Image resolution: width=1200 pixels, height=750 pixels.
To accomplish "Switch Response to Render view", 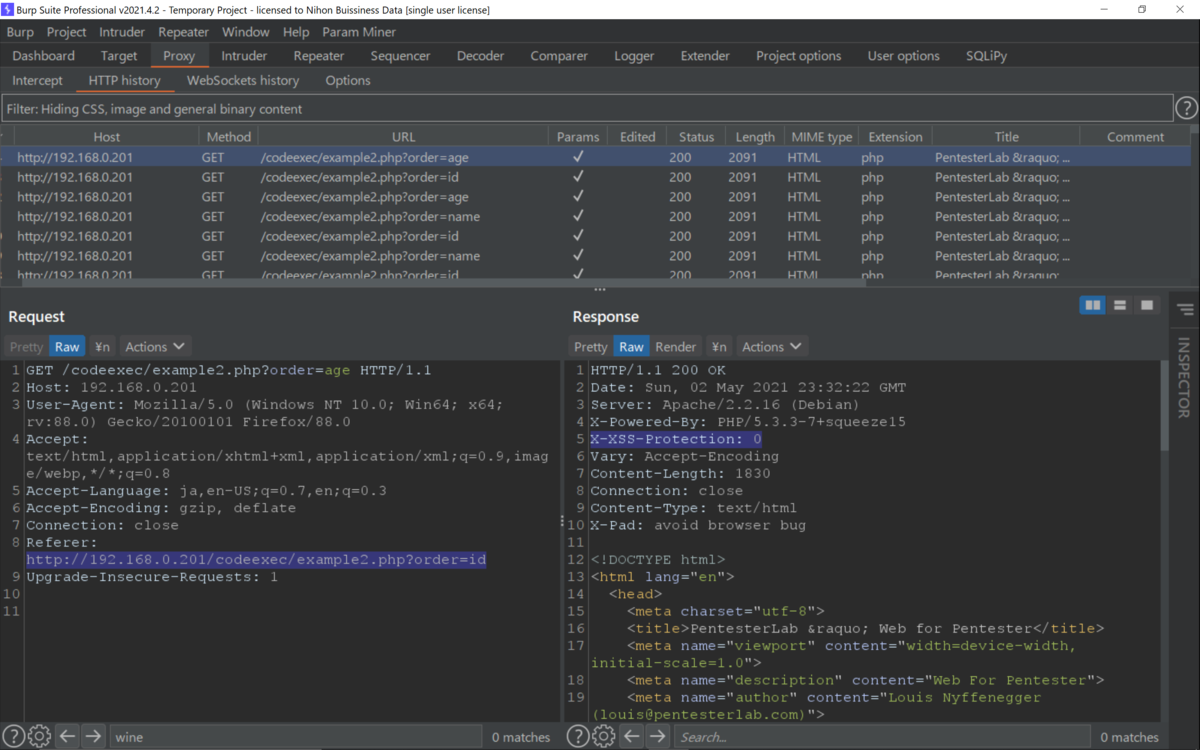I will (x=675, y=346).
